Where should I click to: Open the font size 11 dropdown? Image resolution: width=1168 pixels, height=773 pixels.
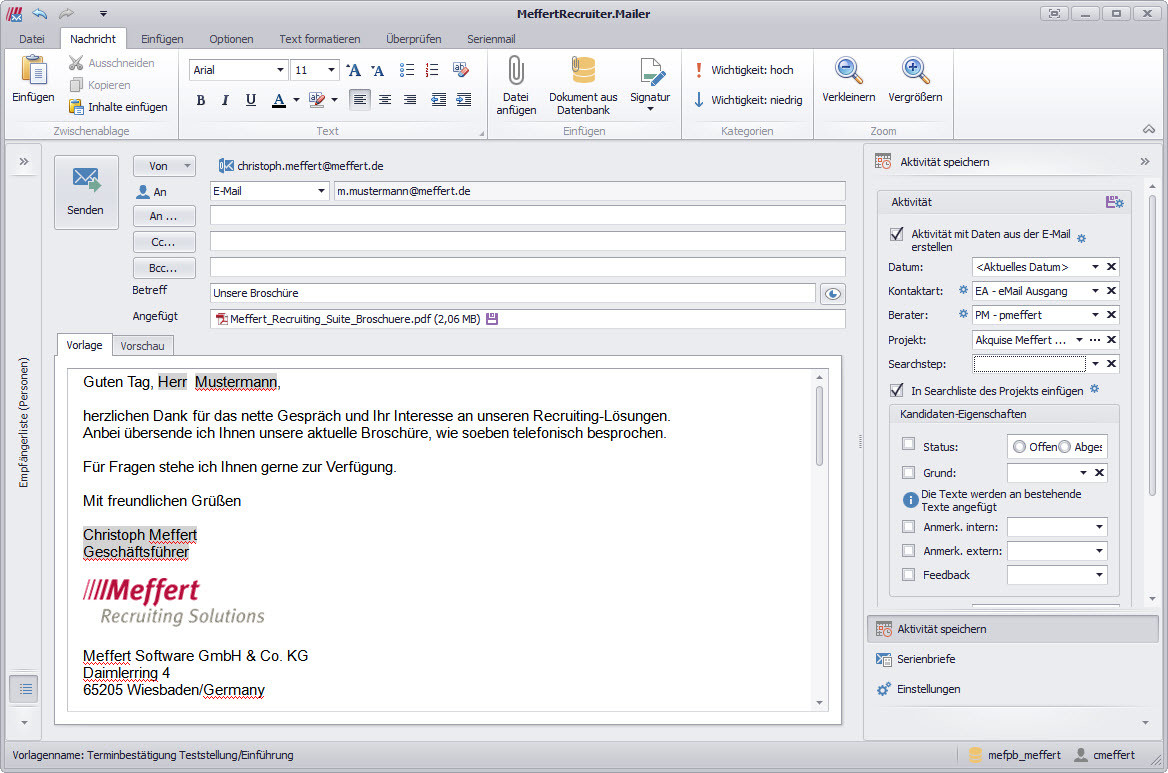point(331,70)
